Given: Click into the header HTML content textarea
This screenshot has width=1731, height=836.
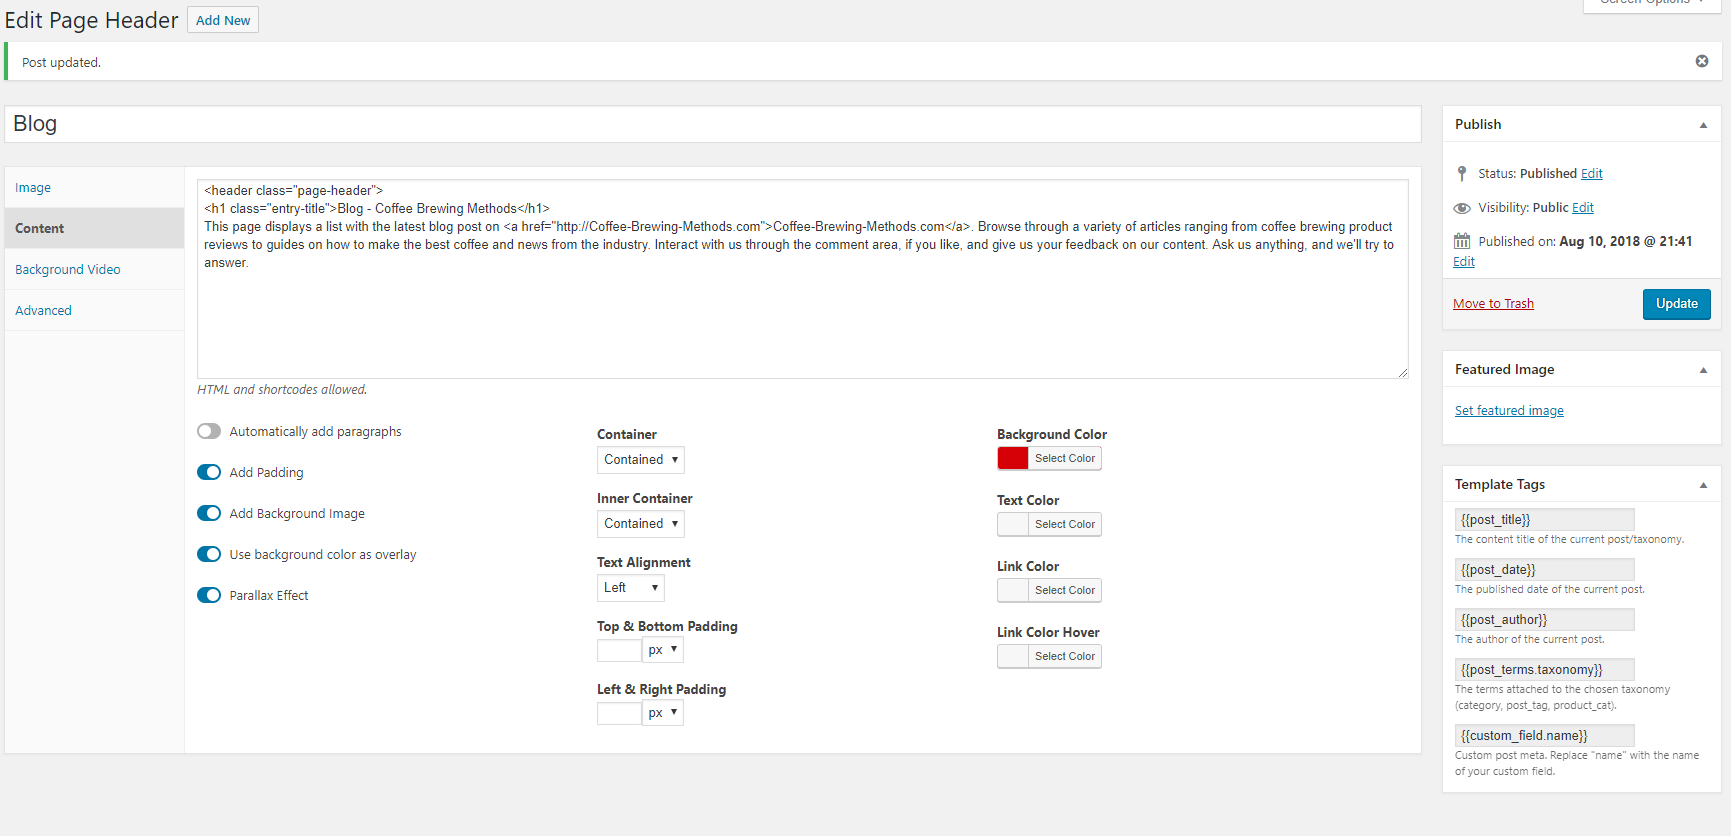Looking at the screenshot, I should [x=803, y=279].
